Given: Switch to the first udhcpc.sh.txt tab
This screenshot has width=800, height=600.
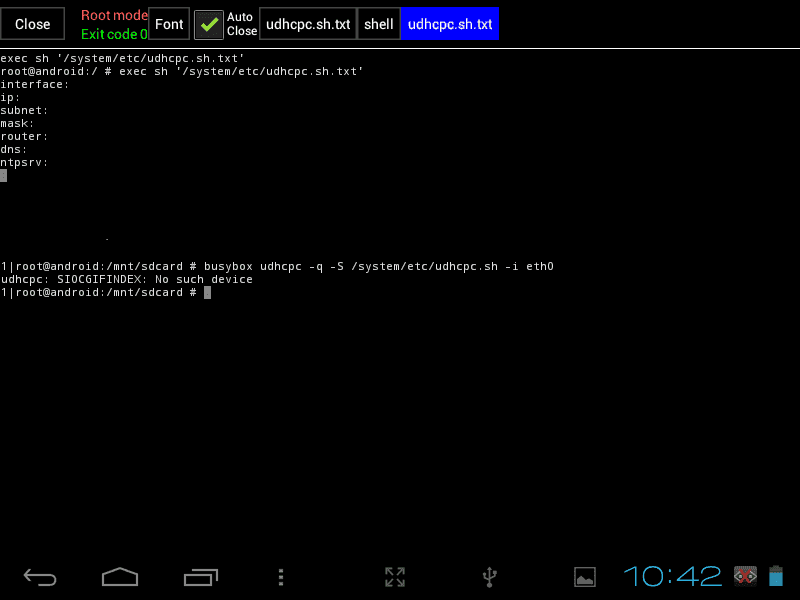Looking at the screenshot, I should click(308, 23).
